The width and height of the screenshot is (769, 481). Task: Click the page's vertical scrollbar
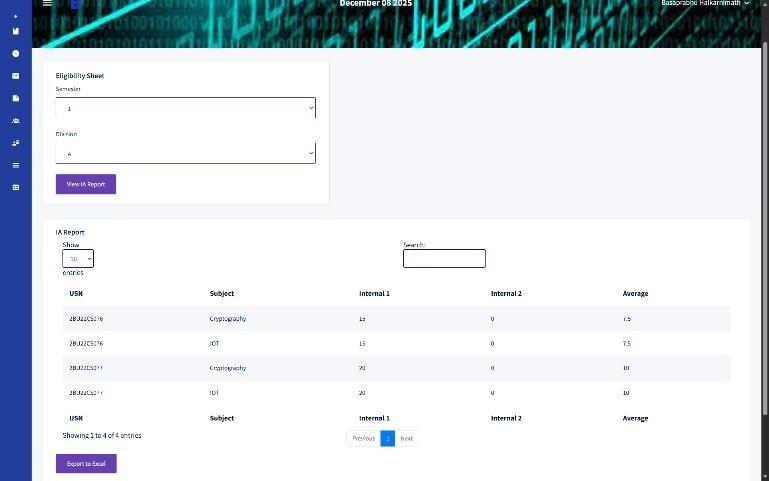click(765, 230)
